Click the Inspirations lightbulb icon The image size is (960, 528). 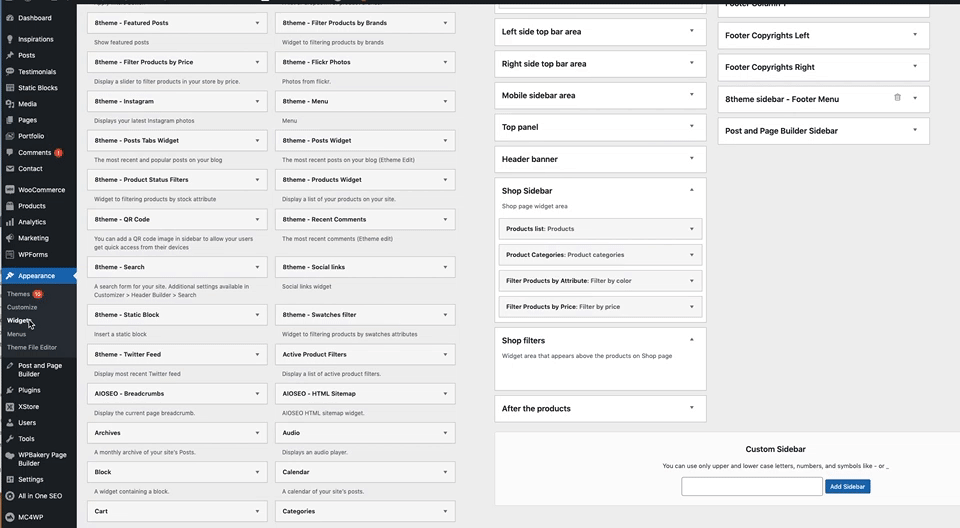coord(10,39)
